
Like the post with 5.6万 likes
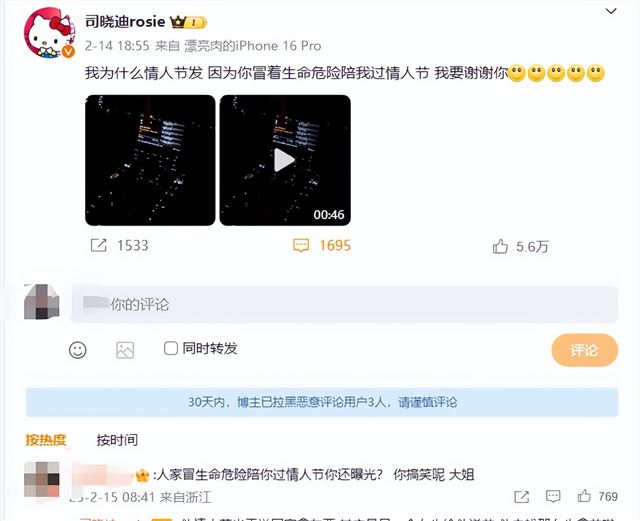pos(500,246)
